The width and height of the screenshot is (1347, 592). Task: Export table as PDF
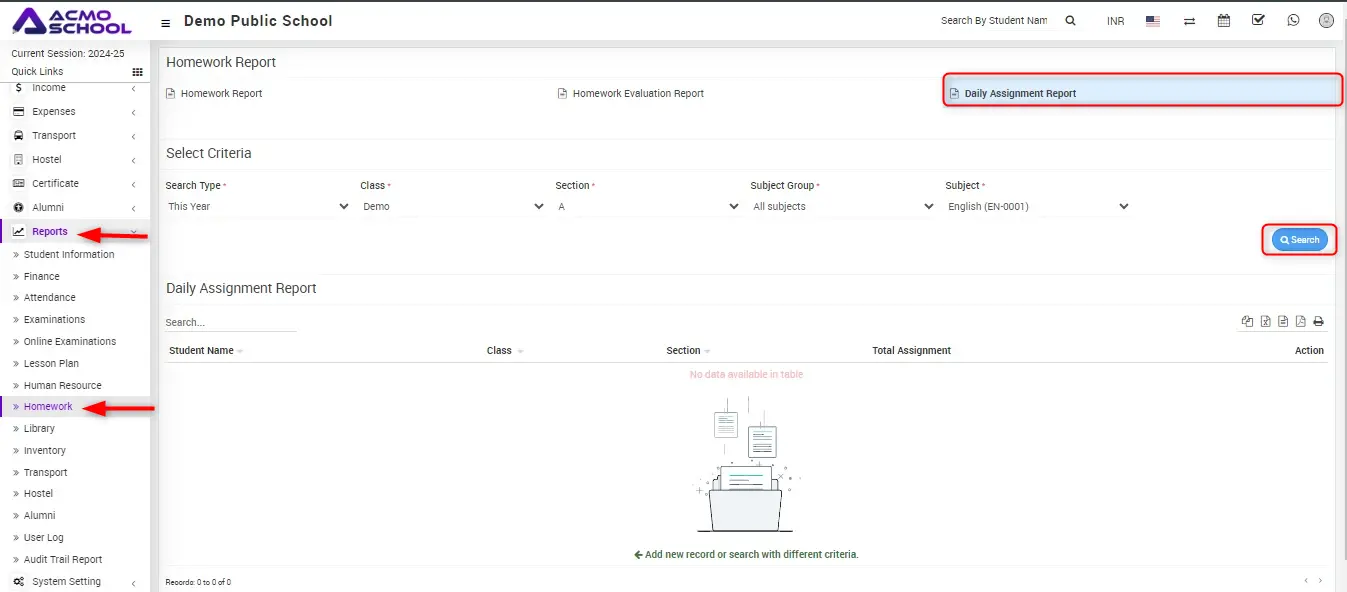pyautogui.click(x=1300, y=321)
